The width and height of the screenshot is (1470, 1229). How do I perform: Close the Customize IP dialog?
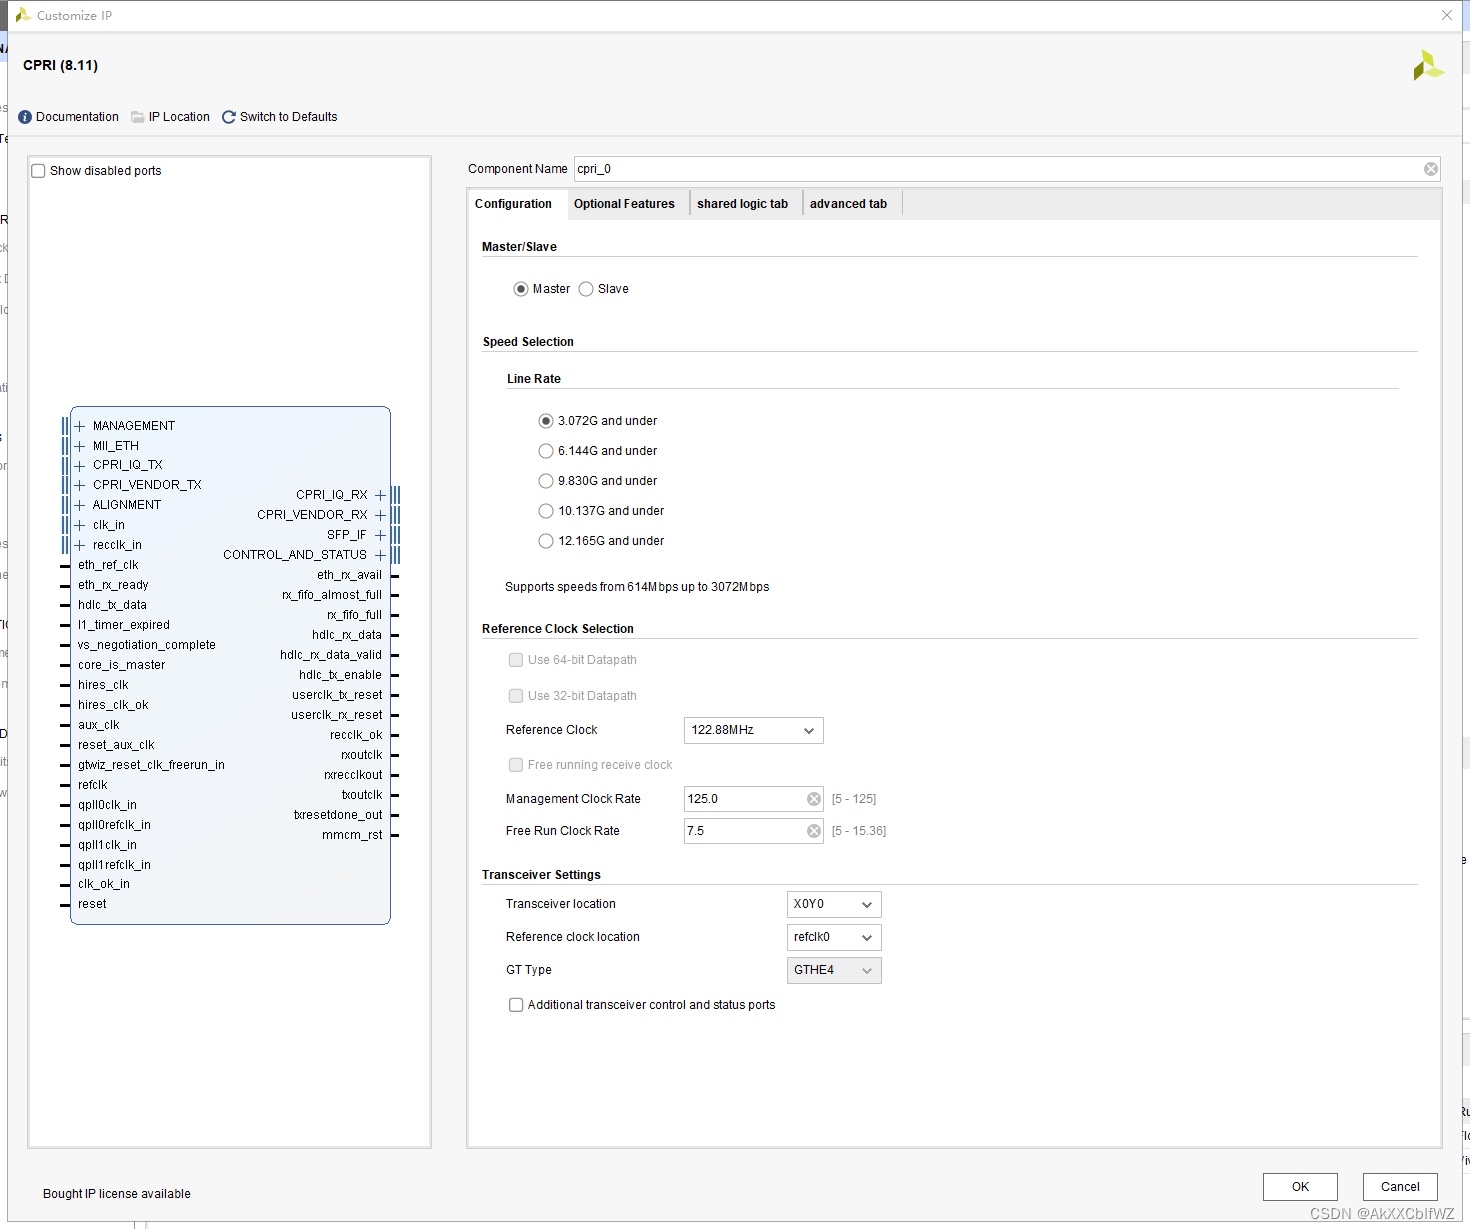tap(1446, 15)
